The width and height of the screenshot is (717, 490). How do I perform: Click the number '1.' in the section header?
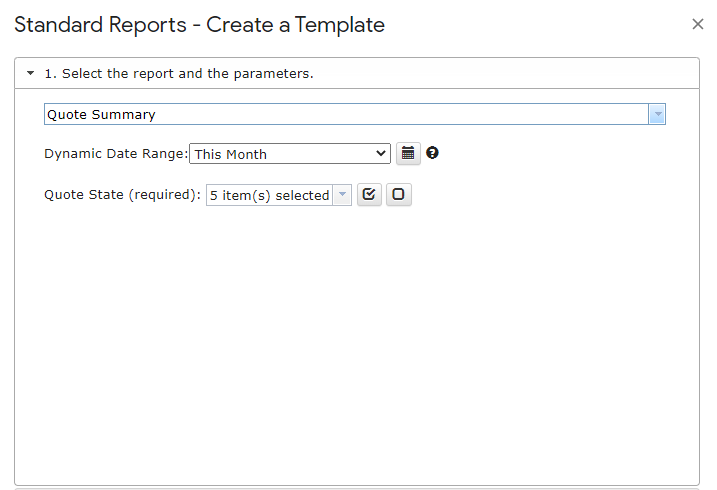click(50, 74)
